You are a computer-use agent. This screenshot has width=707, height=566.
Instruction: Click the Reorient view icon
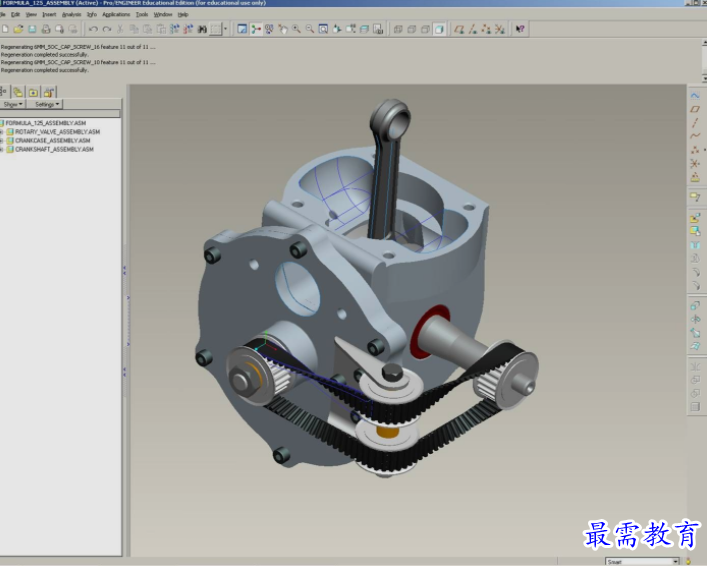point(337,29)
